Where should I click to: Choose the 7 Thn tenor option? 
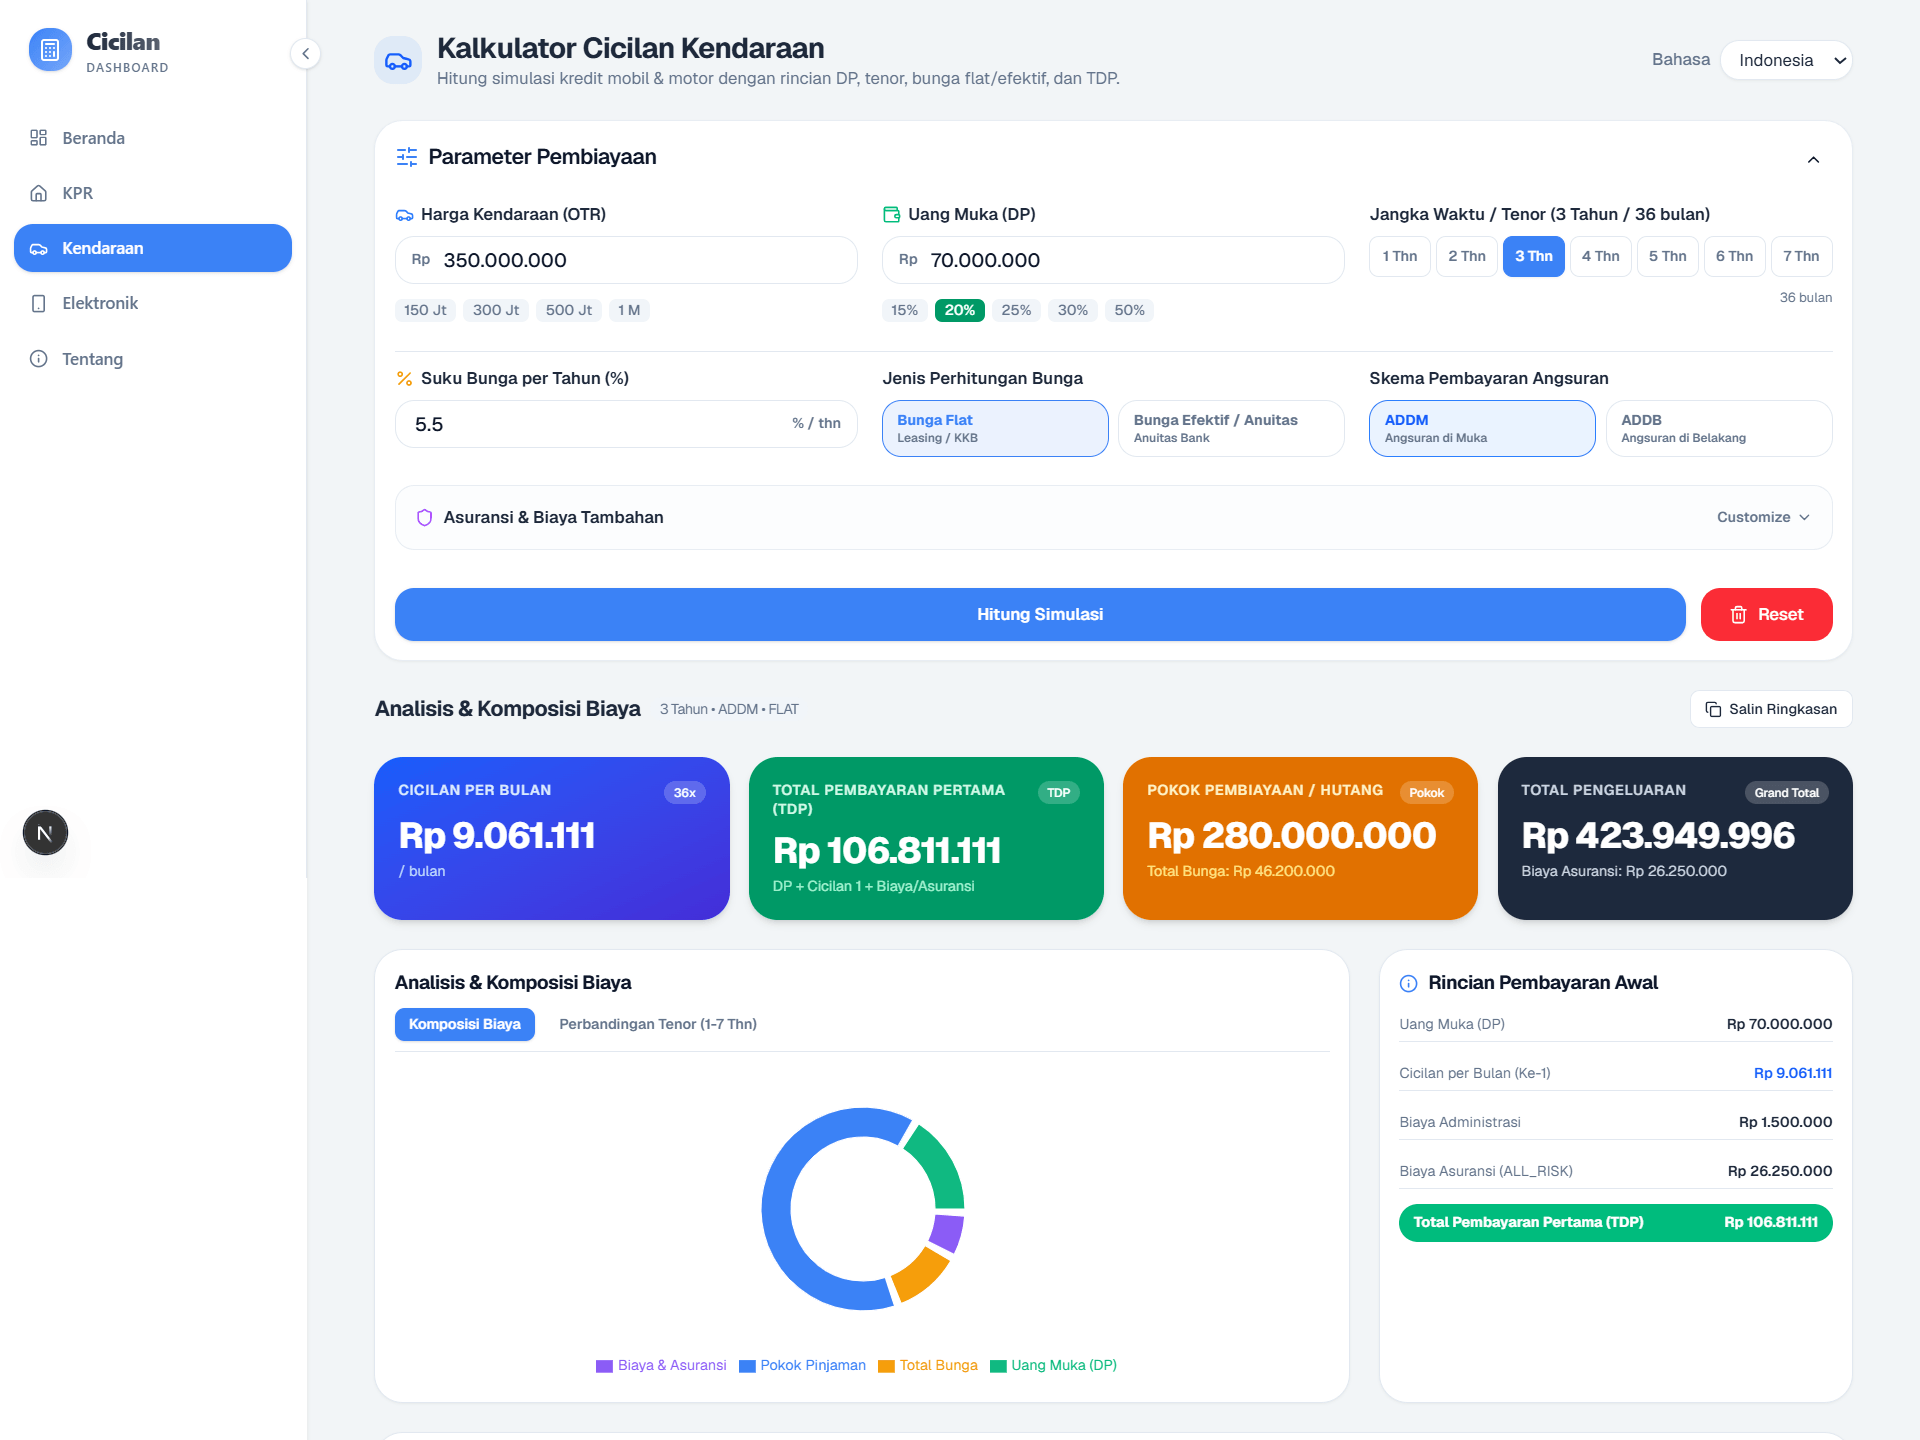(1801, 257)
